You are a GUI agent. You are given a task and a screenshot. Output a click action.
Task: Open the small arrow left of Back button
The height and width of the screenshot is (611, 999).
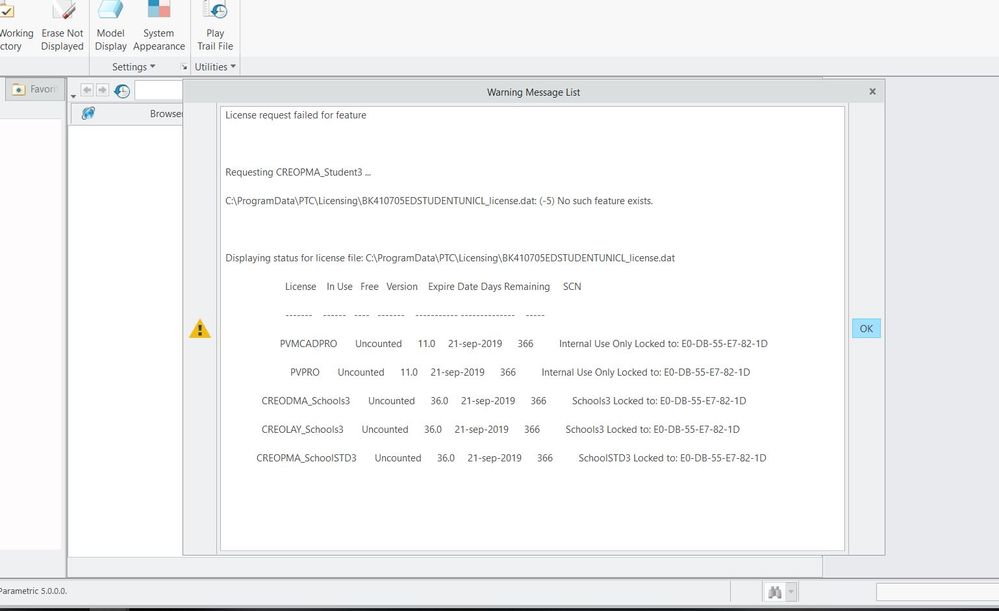tap(73, 96)
